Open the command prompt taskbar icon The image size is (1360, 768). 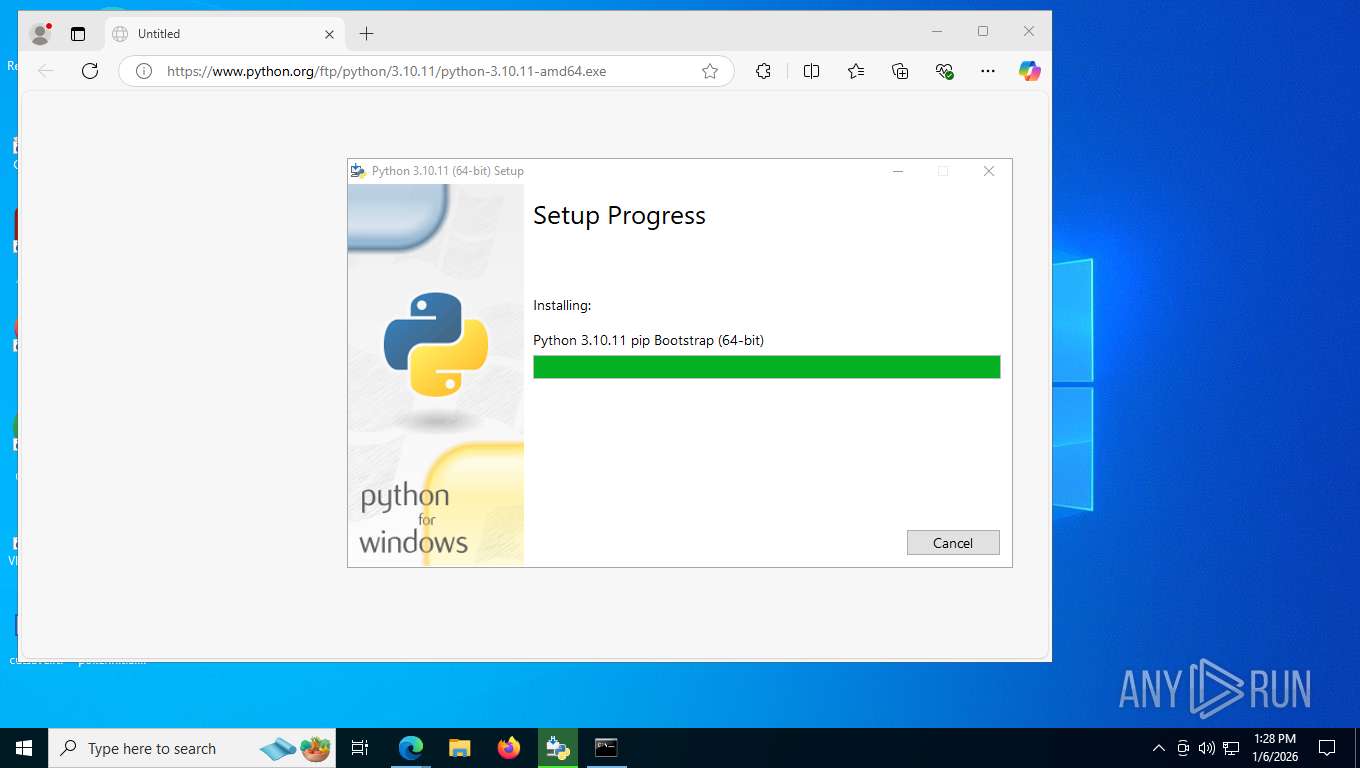[606, 748]
